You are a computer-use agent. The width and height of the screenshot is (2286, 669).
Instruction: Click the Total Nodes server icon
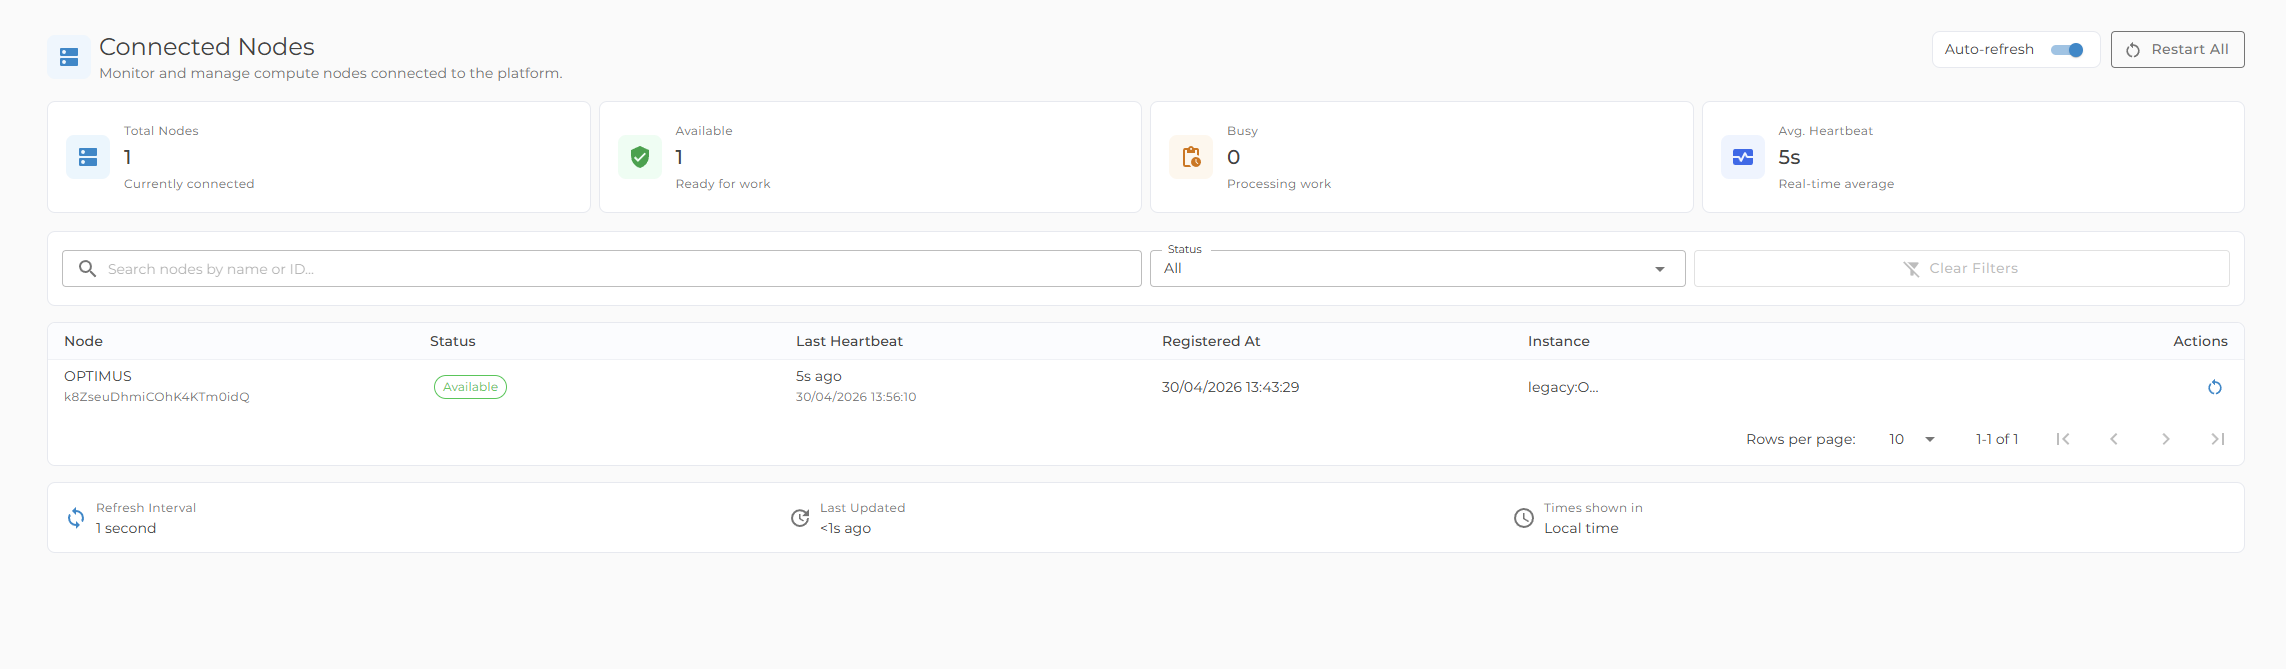pos(88,157)
